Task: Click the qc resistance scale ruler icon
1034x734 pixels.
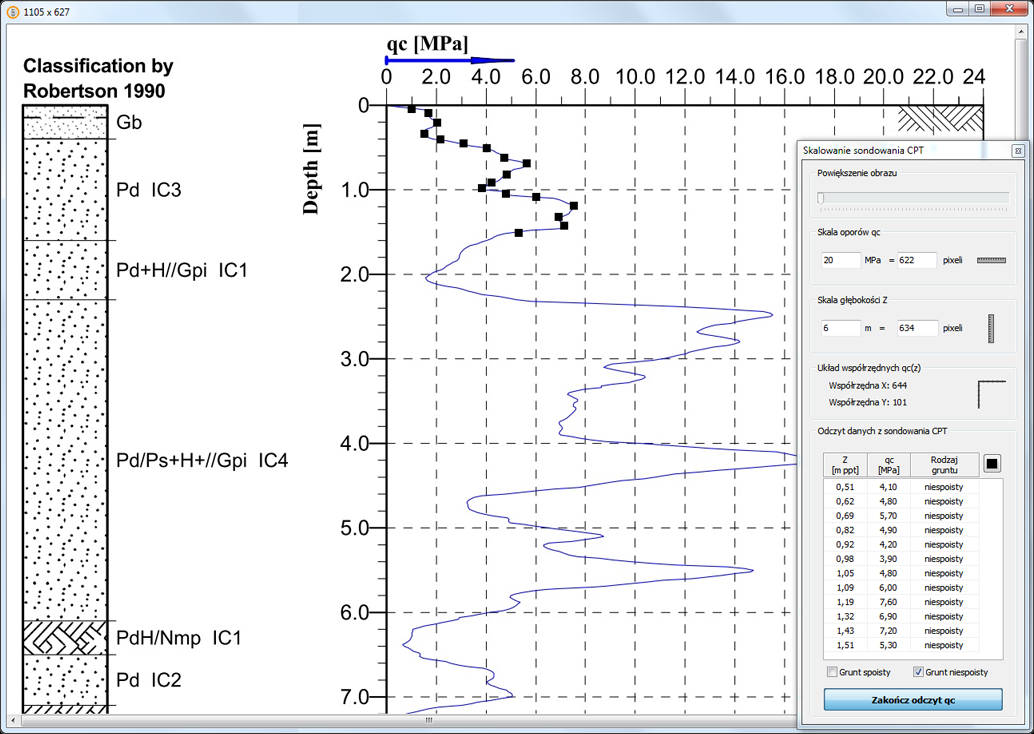Action: point(991,260)
